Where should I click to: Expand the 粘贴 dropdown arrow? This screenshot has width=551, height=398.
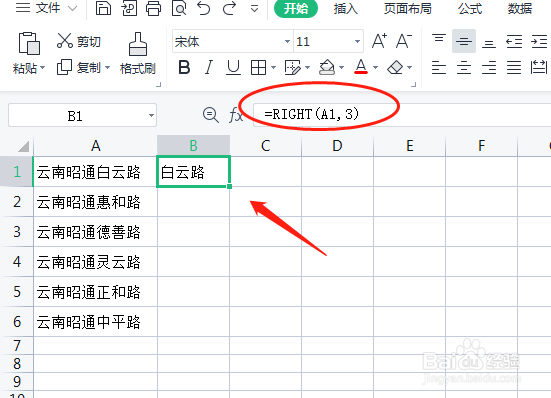coord(43,67)
